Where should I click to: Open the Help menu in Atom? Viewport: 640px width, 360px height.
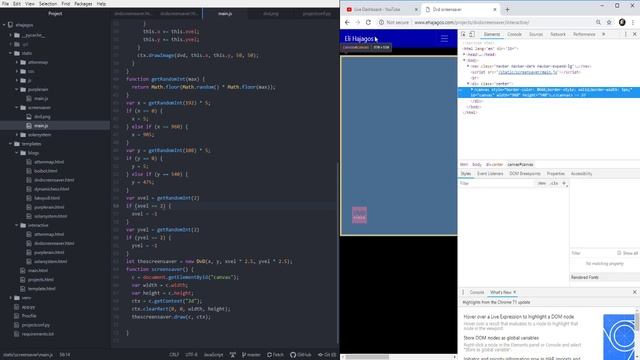(101, 4)
